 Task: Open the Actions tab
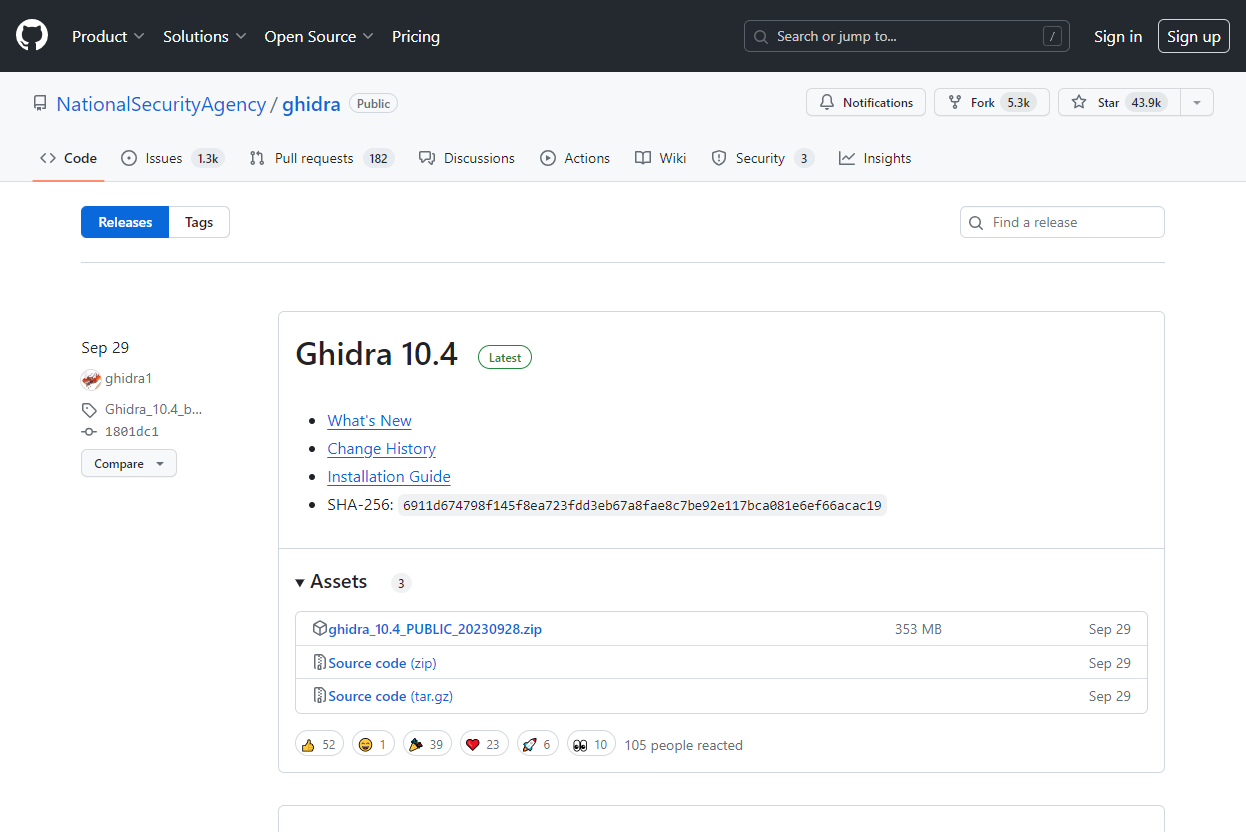click(575, 158)
